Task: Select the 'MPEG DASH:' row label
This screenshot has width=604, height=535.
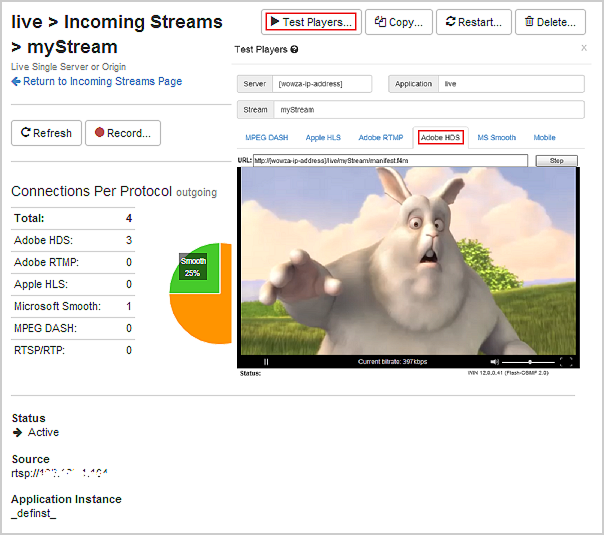Action: pyautogui.click(x=45, y=328)
